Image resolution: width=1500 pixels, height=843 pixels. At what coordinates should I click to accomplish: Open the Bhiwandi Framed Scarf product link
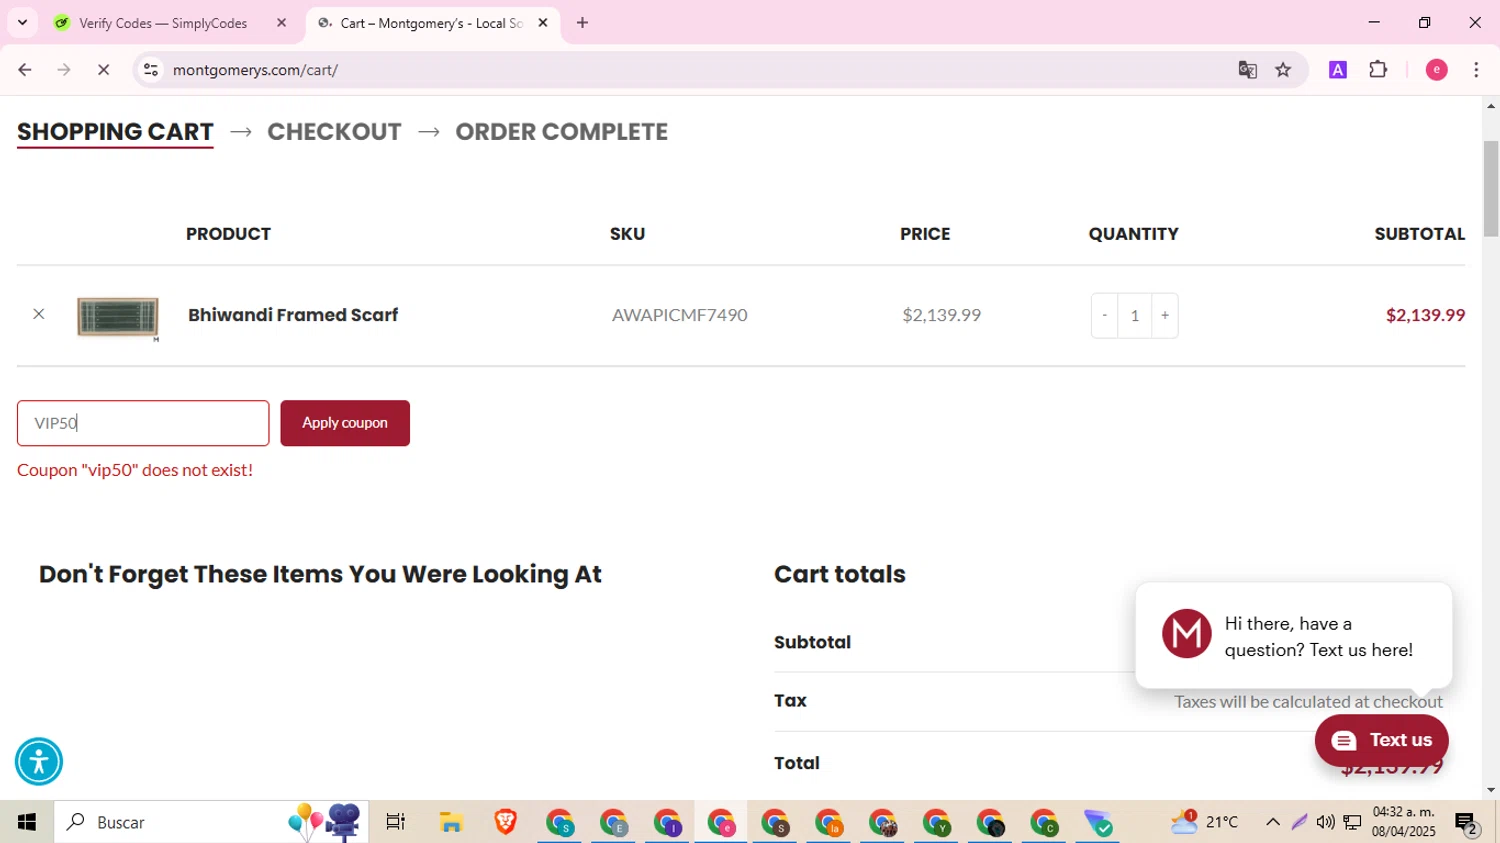293,315
